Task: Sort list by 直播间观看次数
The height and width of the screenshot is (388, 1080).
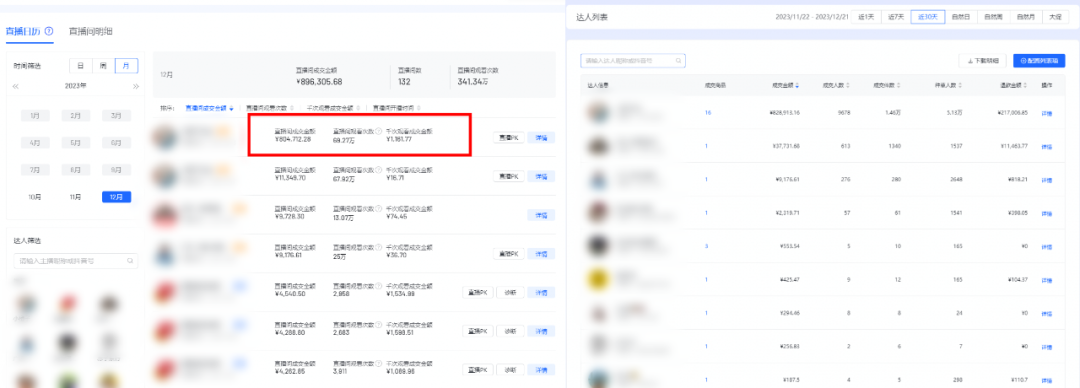Action: [270, 108]
